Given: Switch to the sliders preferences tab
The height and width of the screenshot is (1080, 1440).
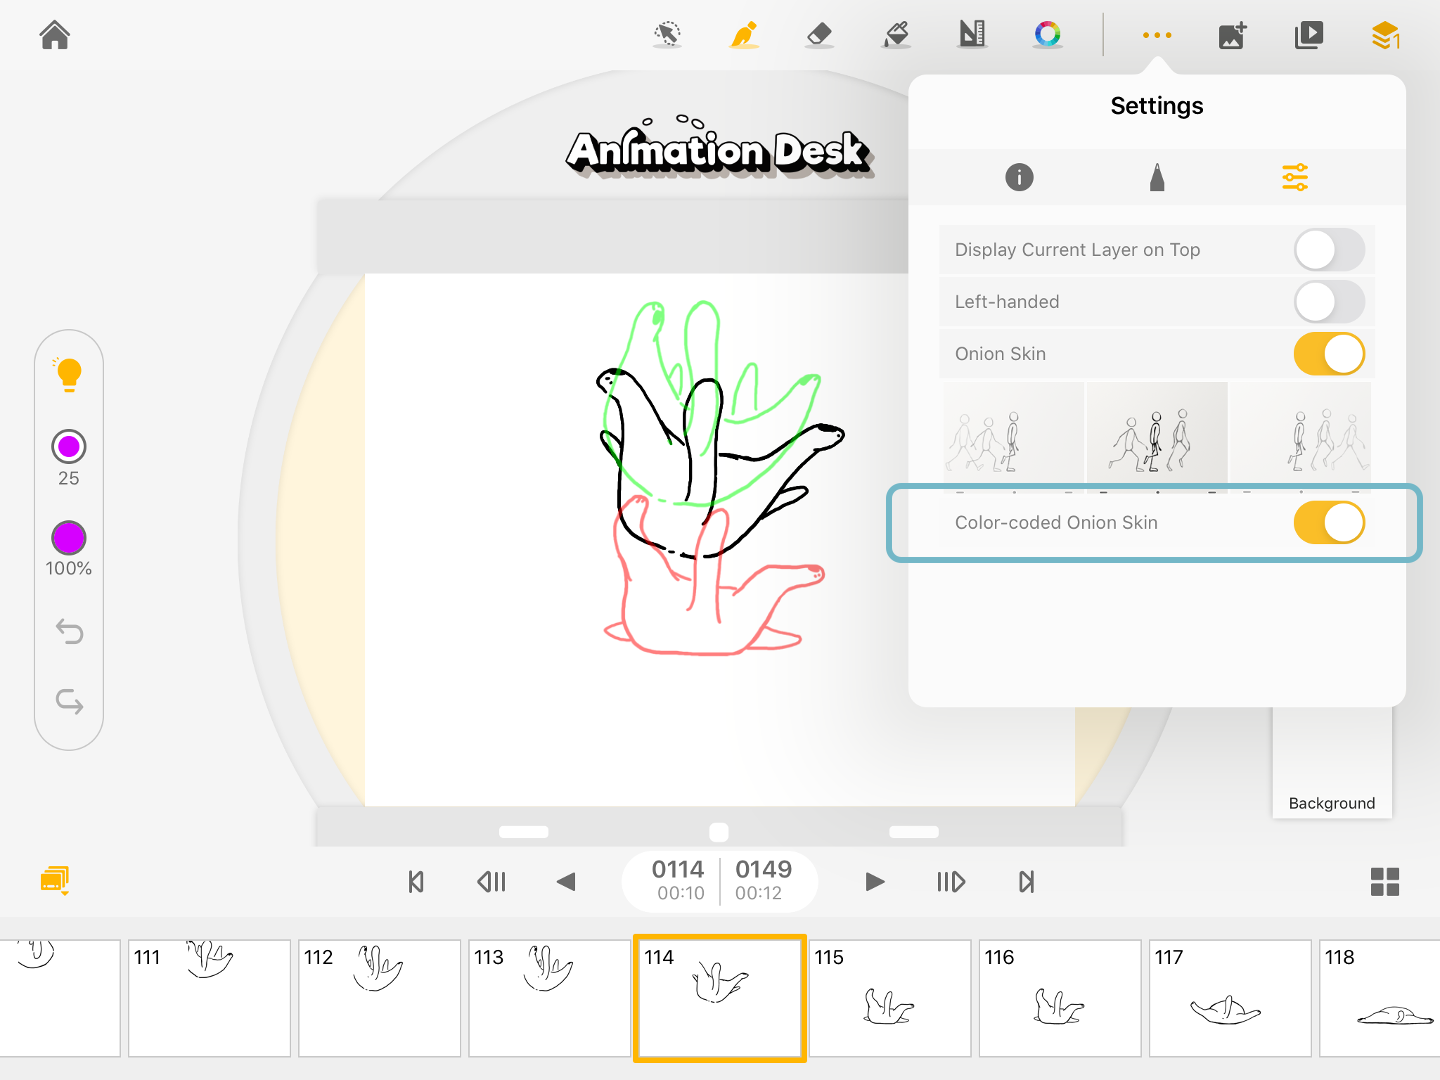Looking at the screenshot, I should (x=1295, y=178).
